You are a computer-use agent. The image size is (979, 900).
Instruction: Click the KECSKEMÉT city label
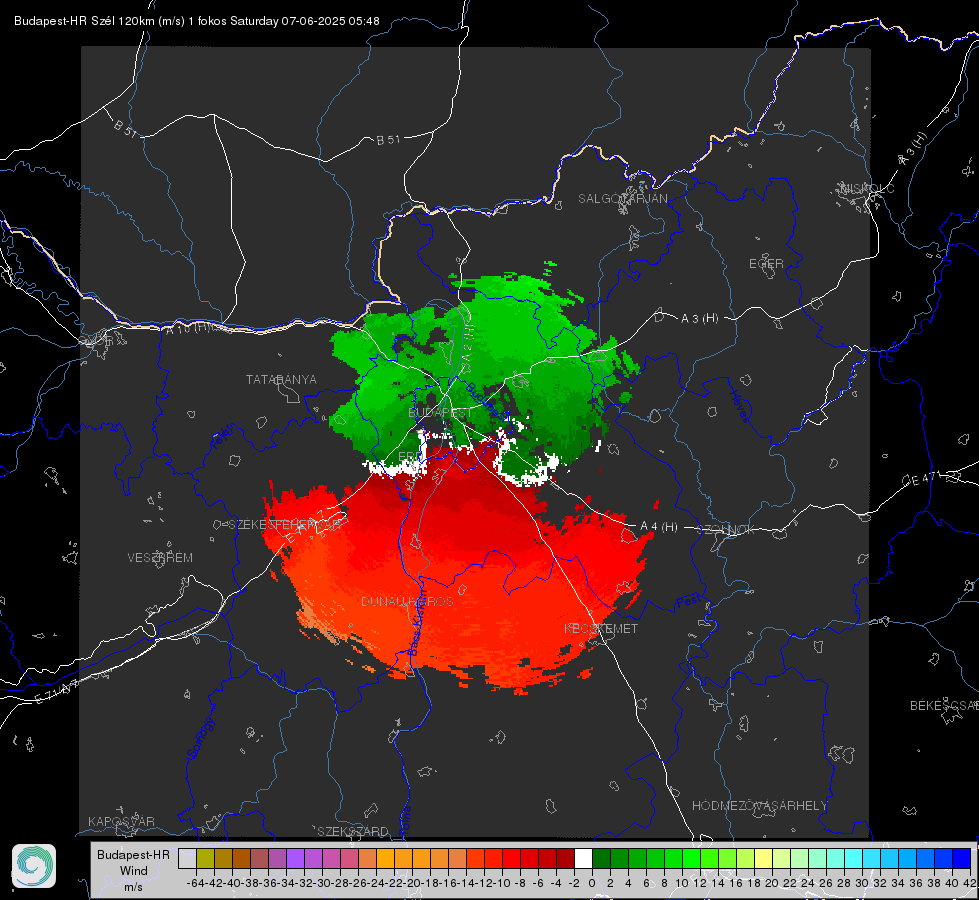tap(601, 629)
